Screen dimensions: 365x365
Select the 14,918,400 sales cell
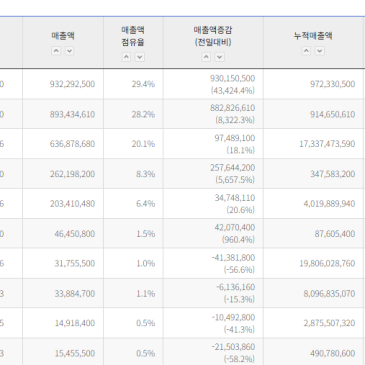[x=63, y=323]
